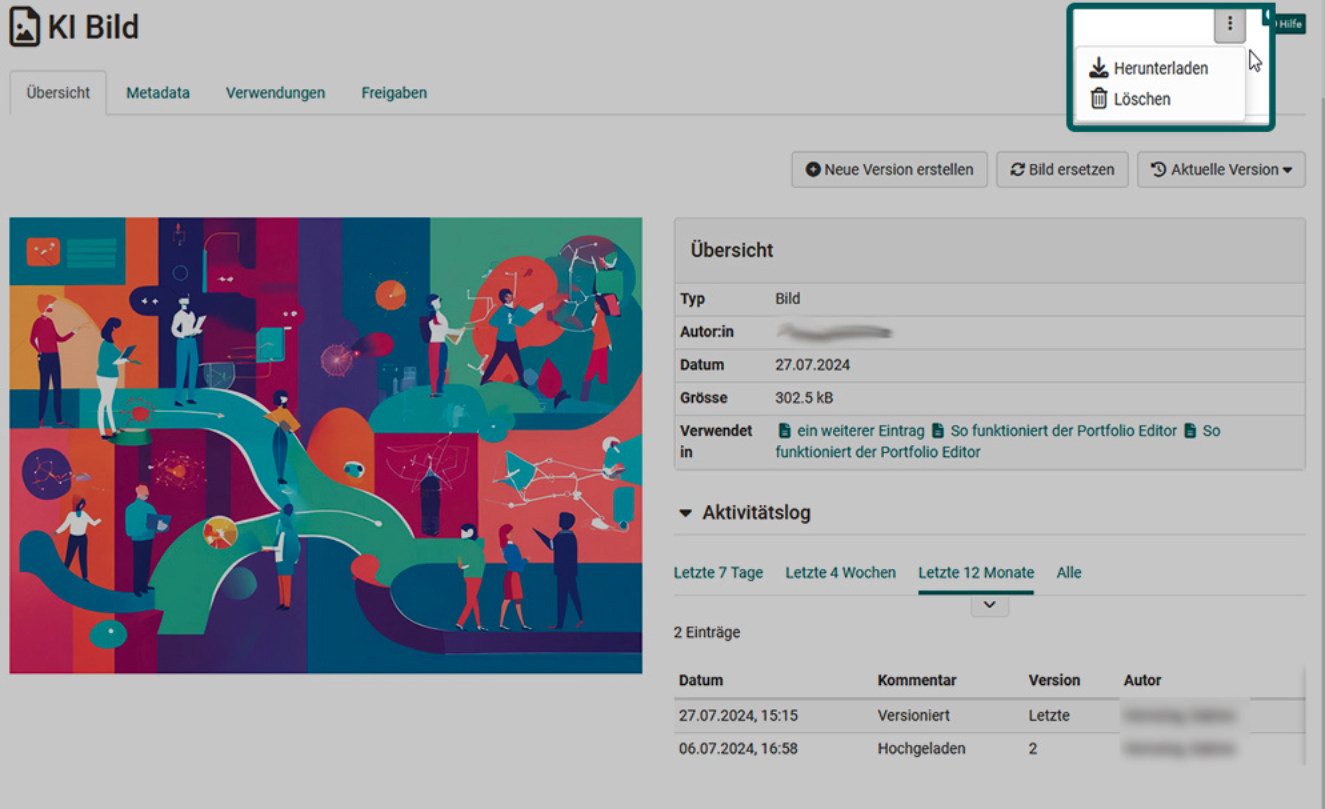
Task: Select Löschen from the open menu
Action: coord(1141,98)
